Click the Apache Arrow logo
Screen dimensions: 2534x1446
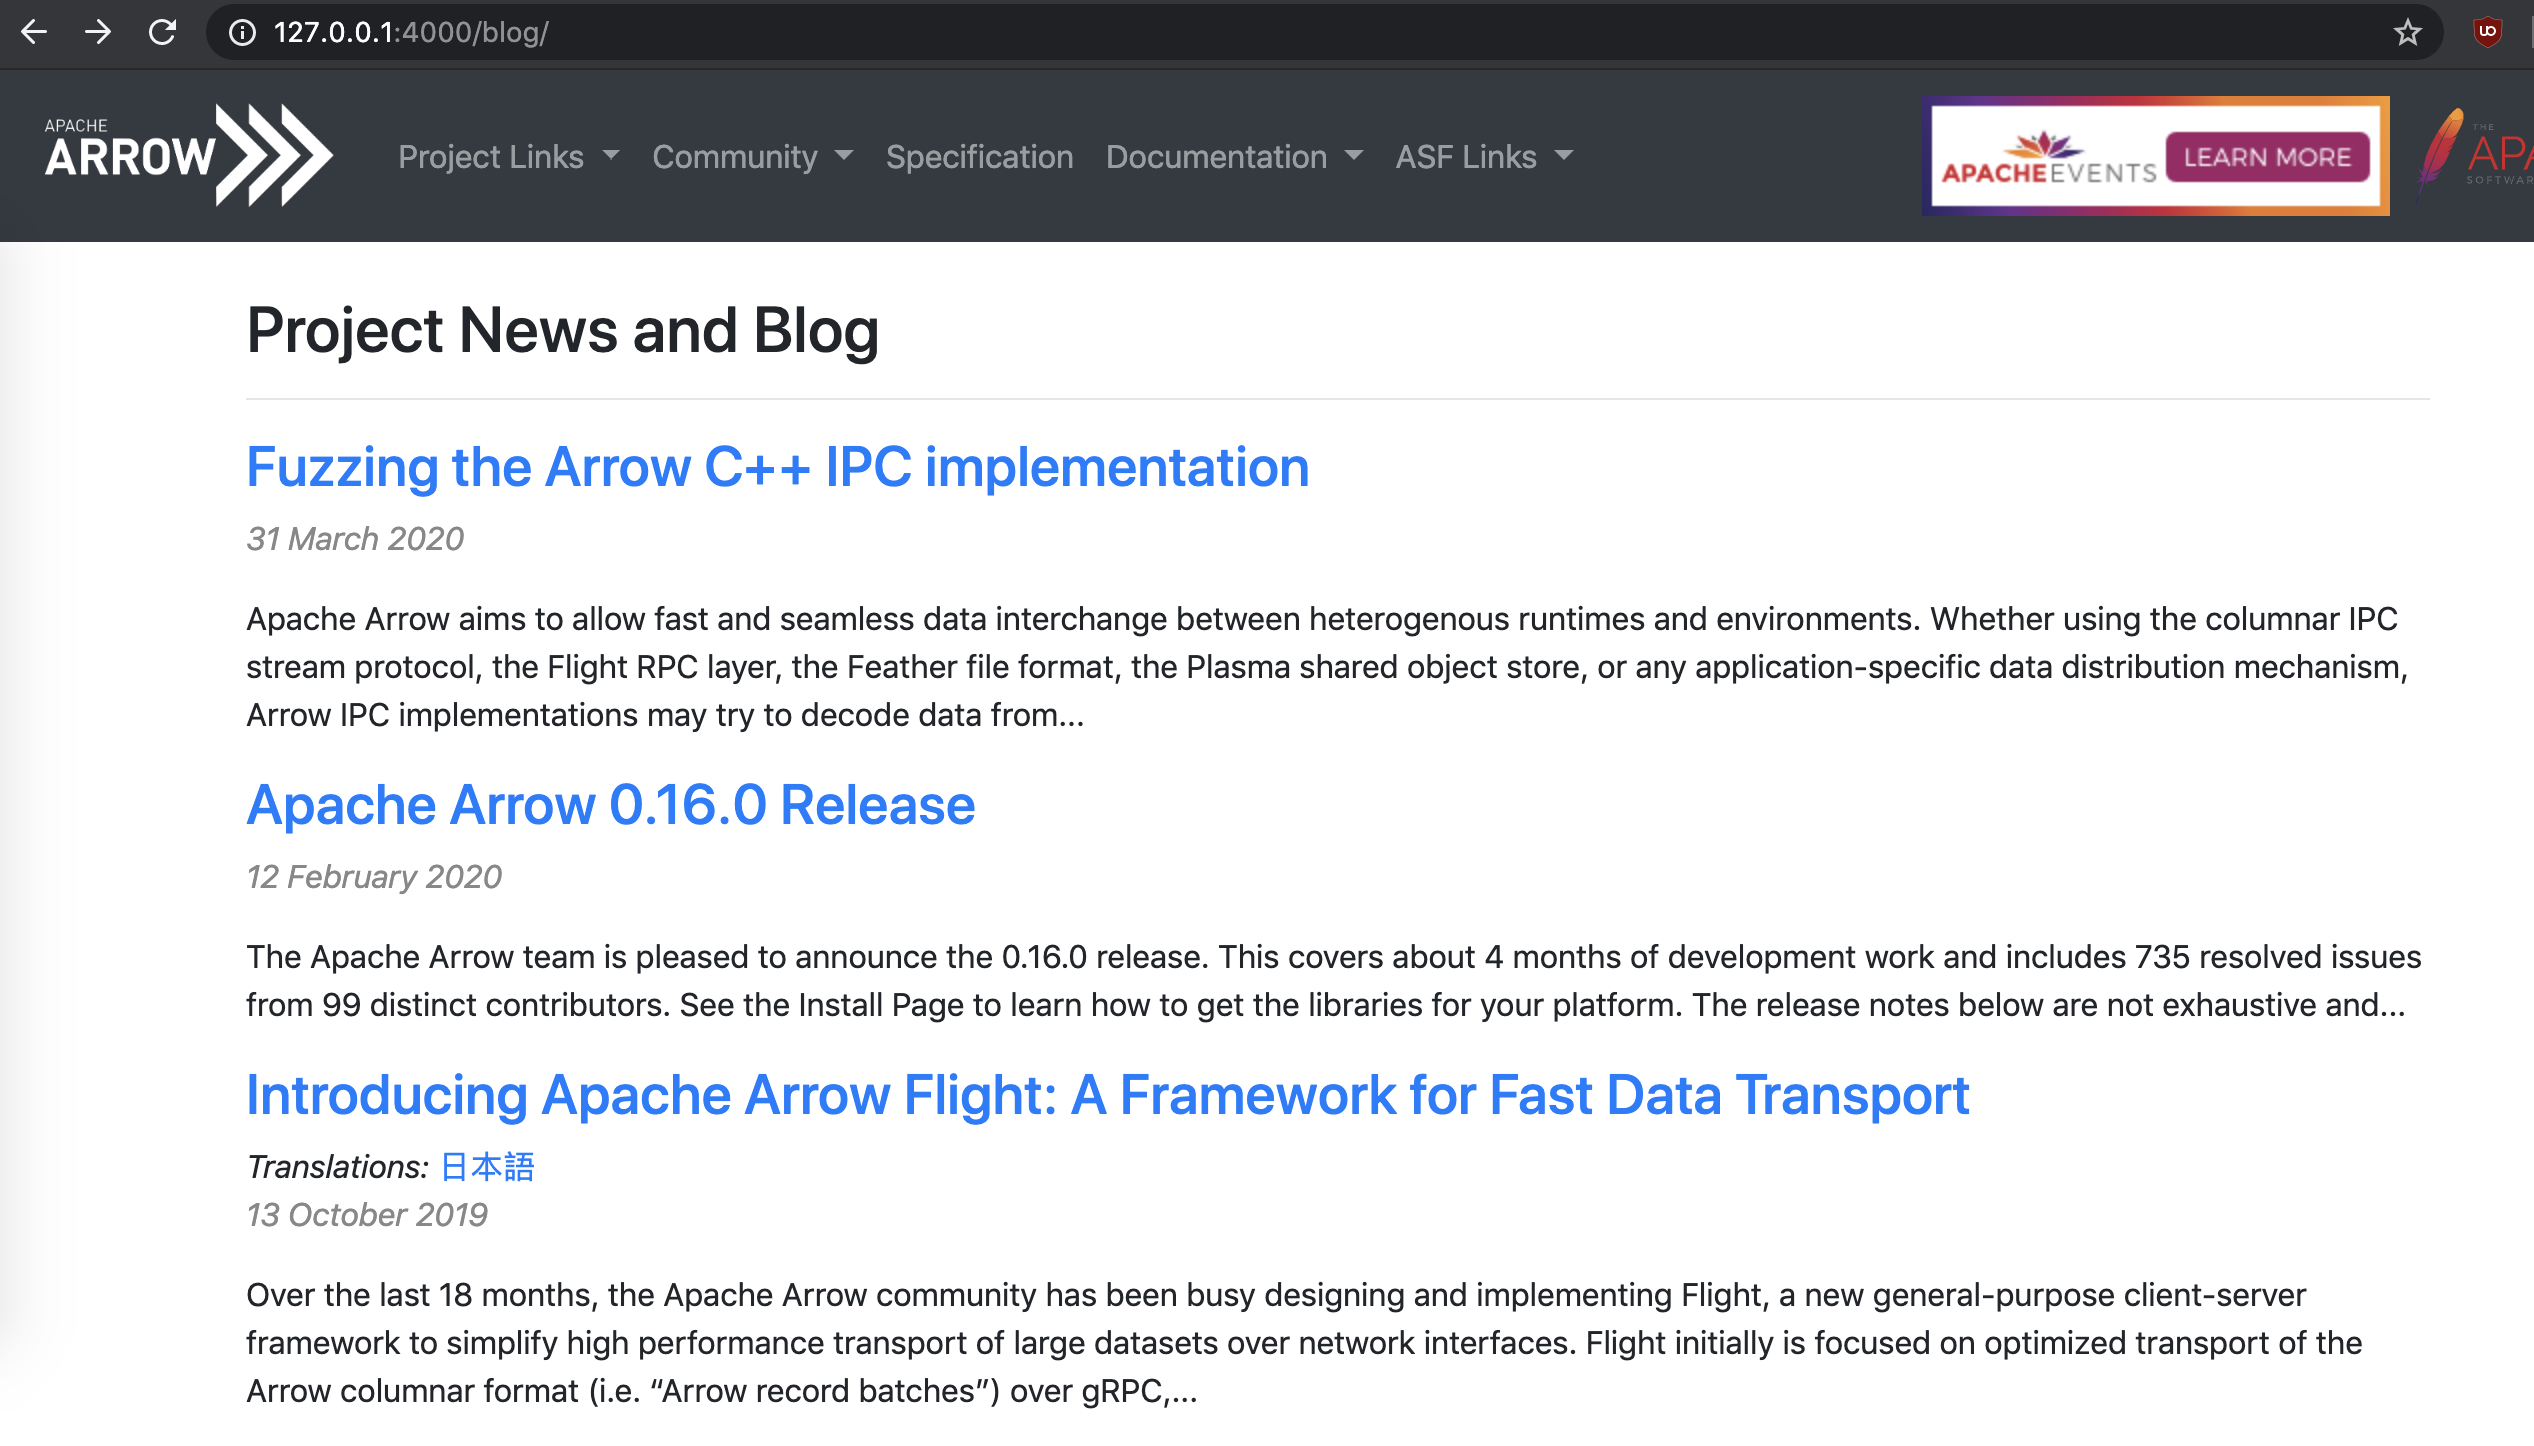(188, 155)
